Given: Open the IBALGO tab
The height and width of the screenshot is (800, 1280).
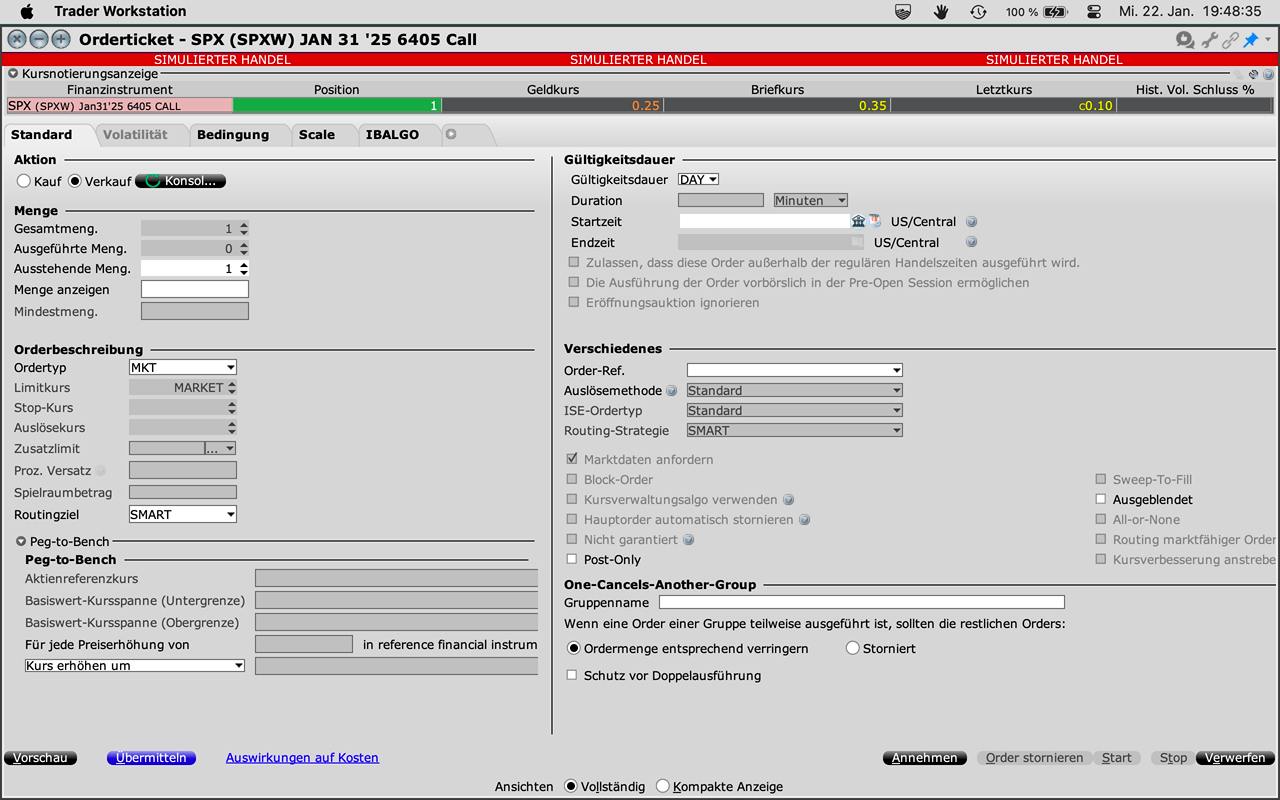Looking at the screenshot, I should pyautogui.click(x=392, y=134).
